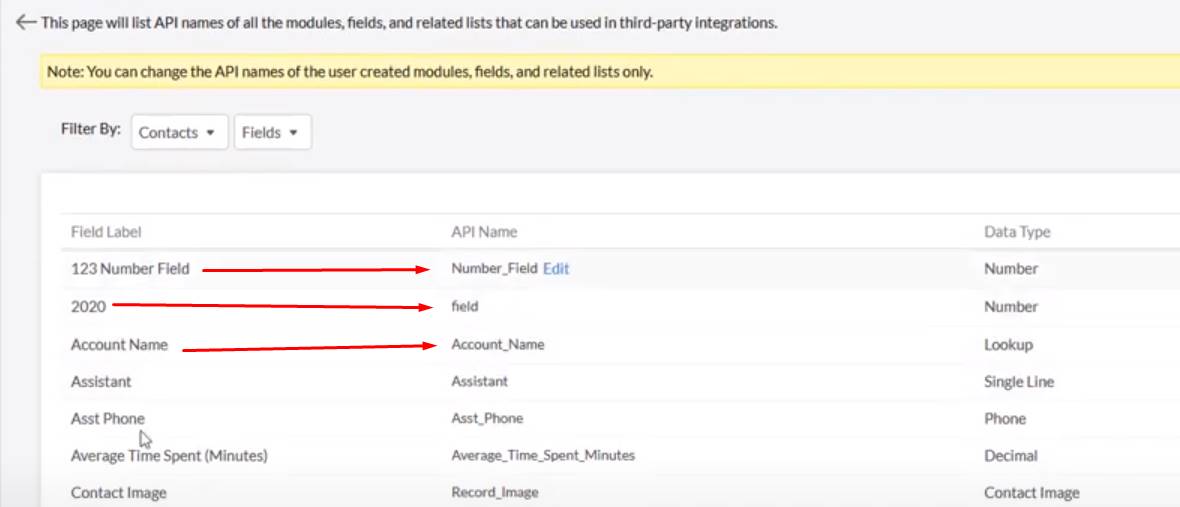The width and height of the screenshot is (1180, 507).
Task: Click the Data Type column header
Action: click(1017, 232)
